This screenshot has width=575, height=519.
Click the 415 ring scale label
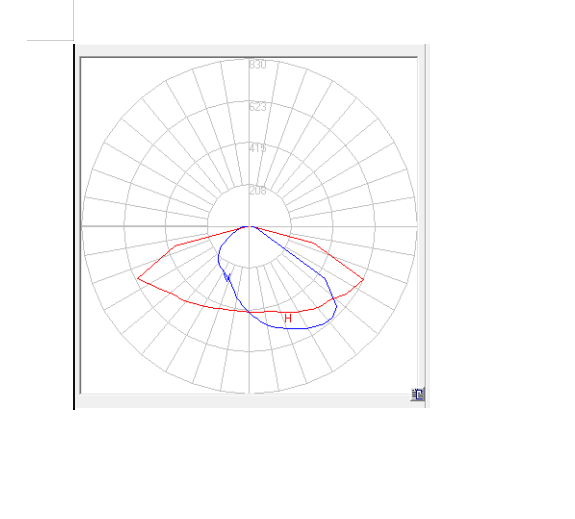tap(257, 148)
